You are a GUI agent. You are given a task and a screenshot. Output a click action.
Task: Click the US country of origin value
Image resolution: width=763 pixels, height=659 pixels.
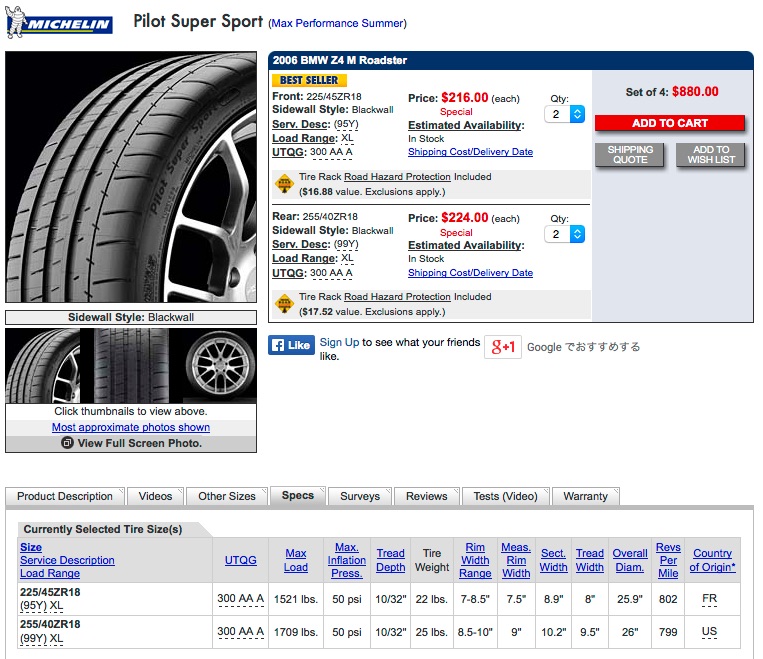coord(709,632)
